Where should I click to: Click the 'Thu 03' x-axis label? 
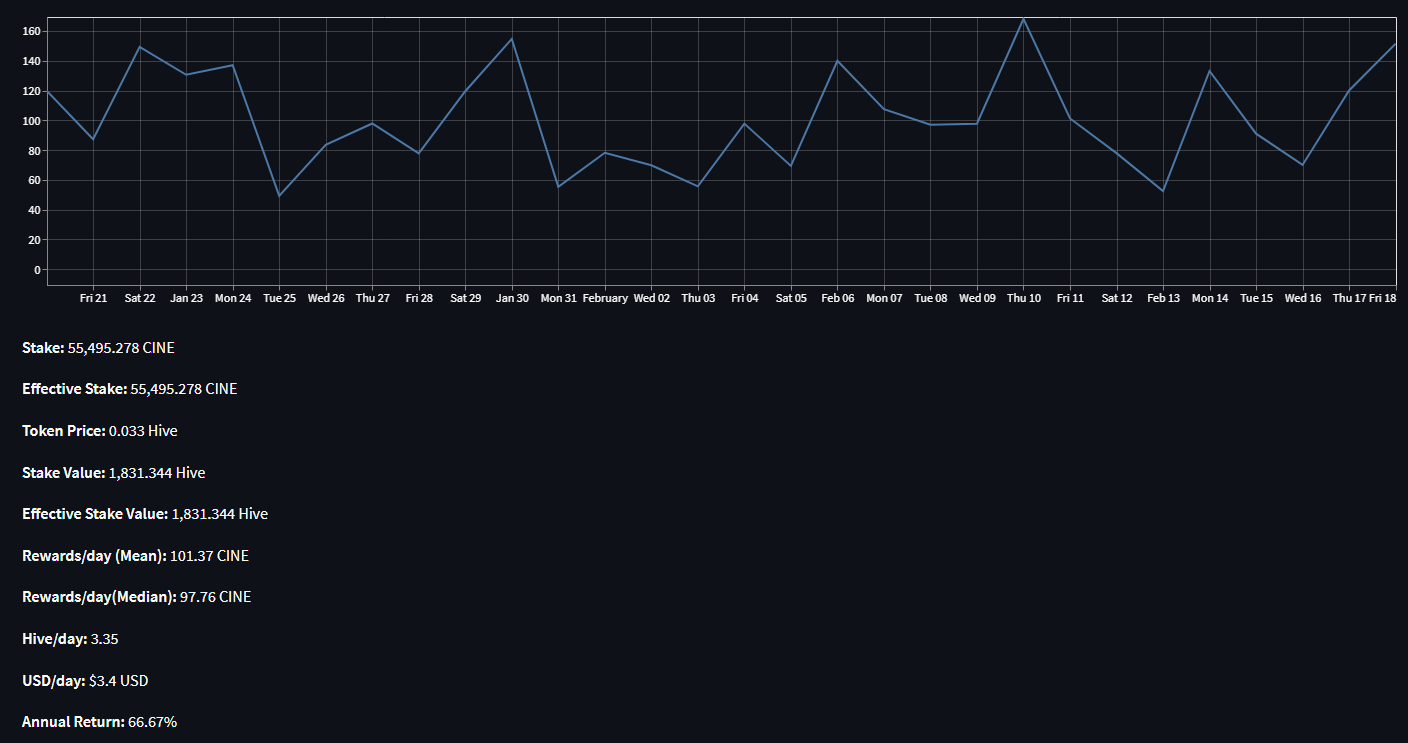pos(698,298)
